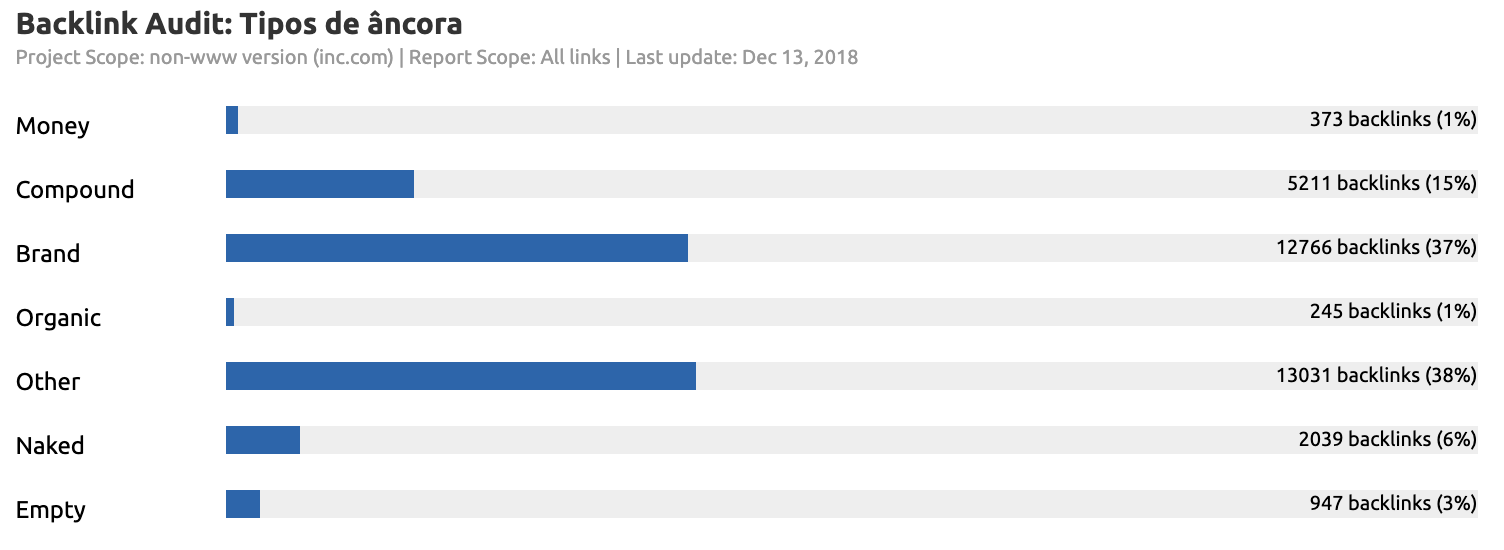Choose the Organic anchor type label
Viewport: 1504px width, 550px height.
59,318
